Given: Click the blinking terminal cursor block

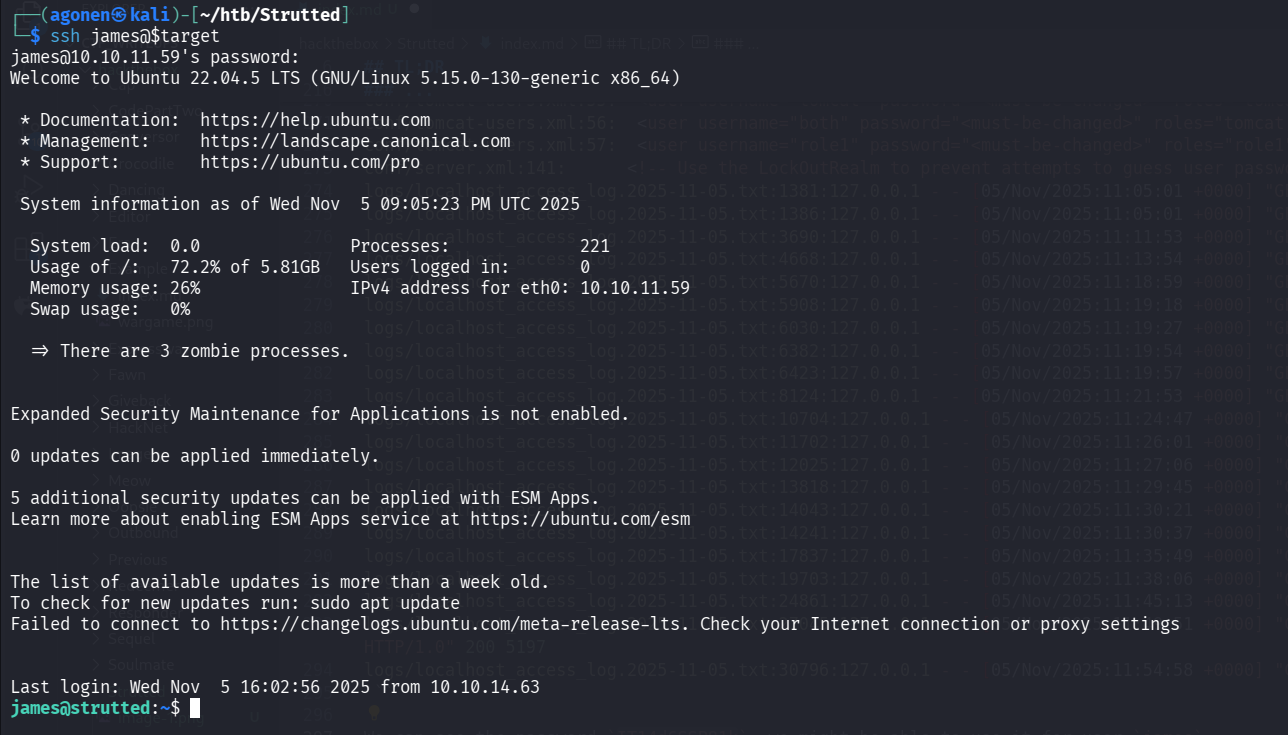Looking at the screenshot, I should pos(195,708).
